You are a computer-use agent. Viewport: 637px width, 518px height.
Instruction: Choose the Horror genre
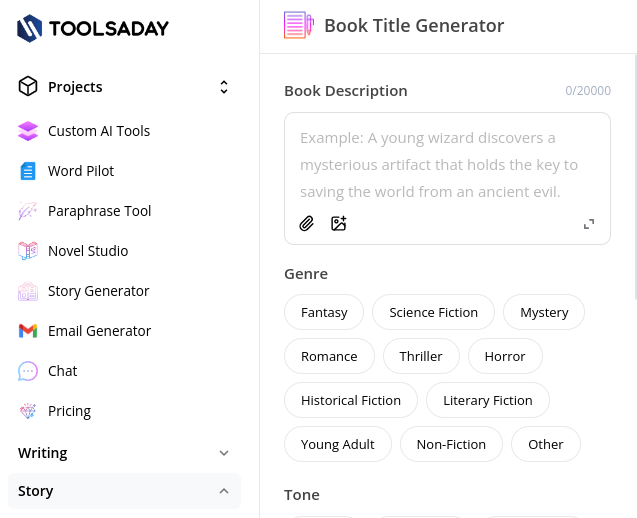tap(505, 356)
